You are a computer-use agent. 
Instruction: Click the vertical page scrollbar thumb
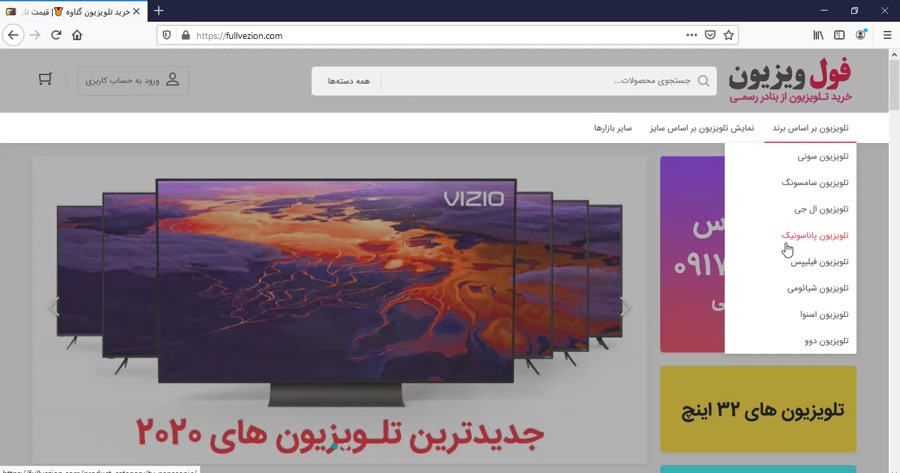tap(894, 84)
